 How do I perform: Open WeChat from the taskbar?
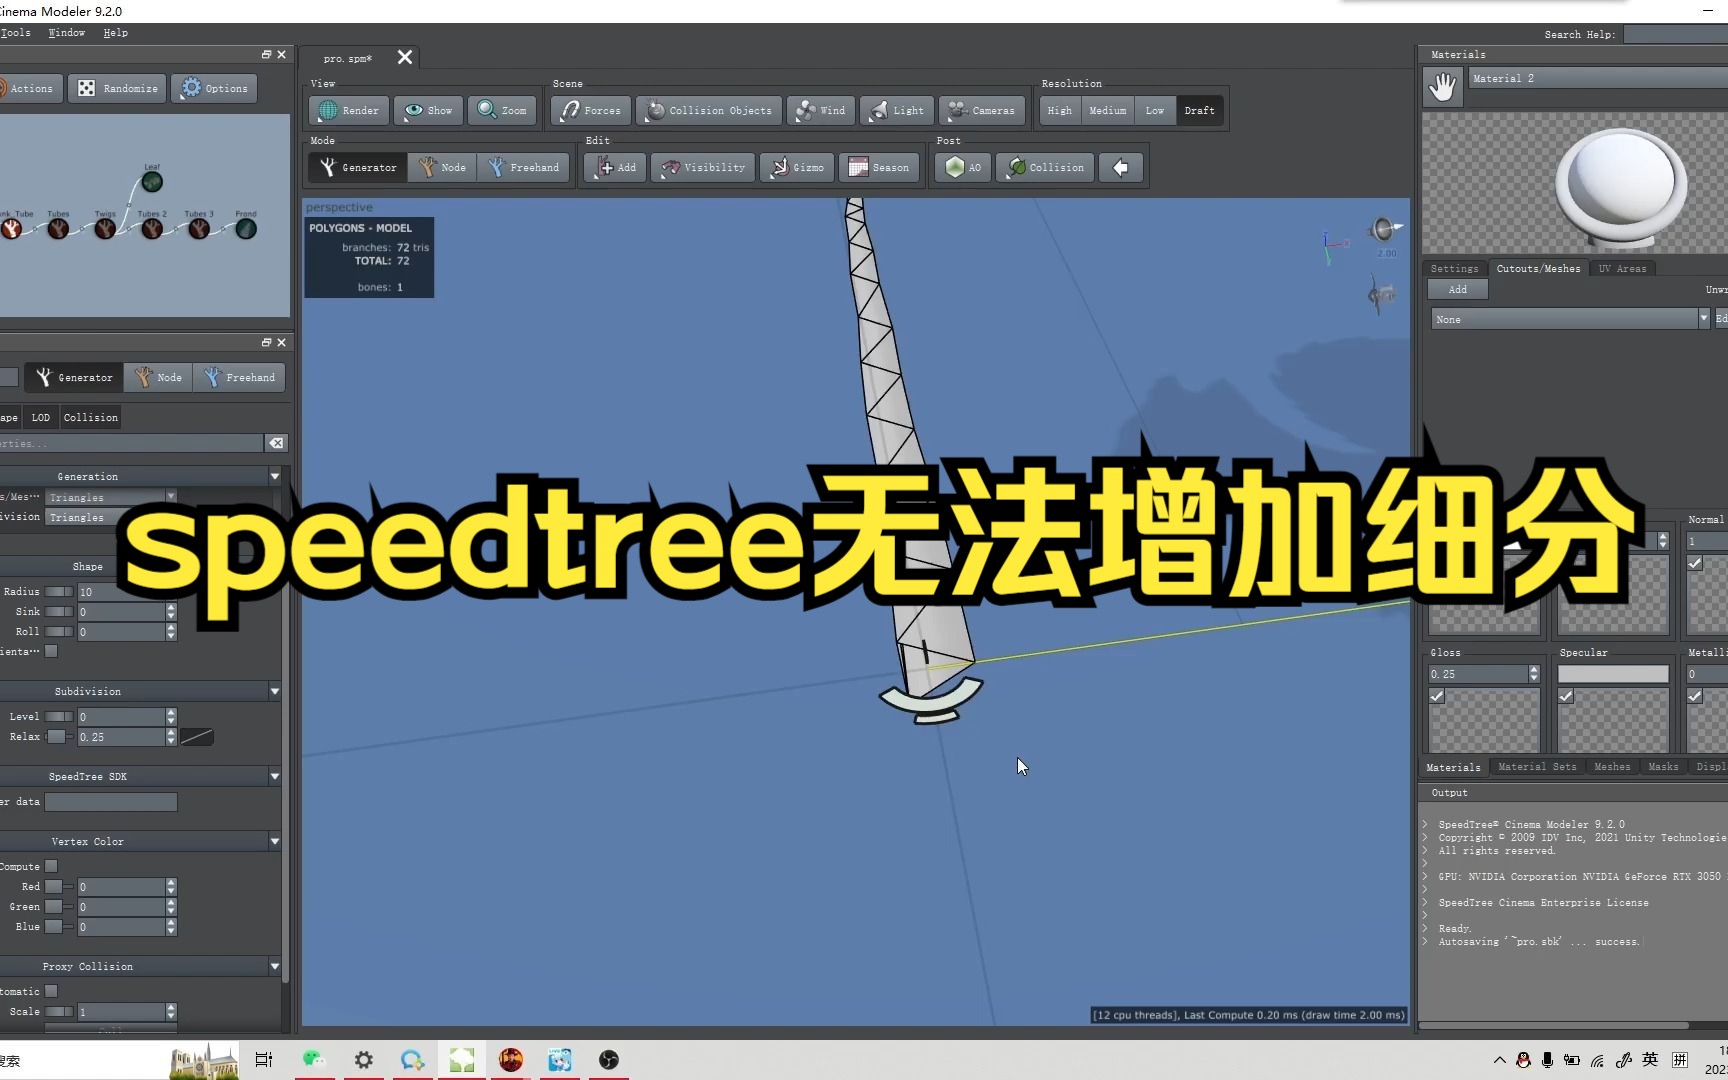point(314,1060)
